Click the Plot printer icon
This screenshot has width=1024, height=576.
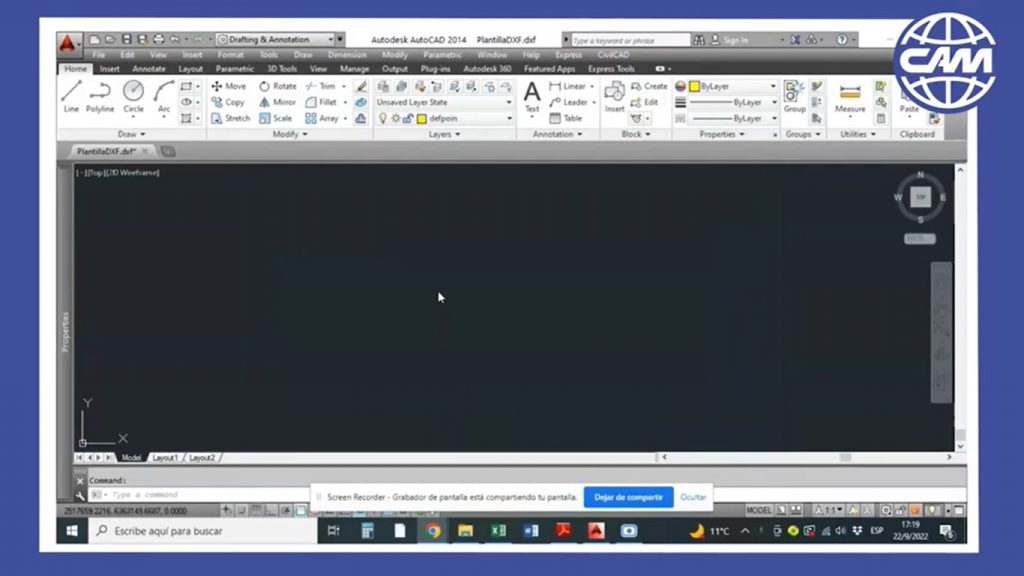tap(159, 40)
